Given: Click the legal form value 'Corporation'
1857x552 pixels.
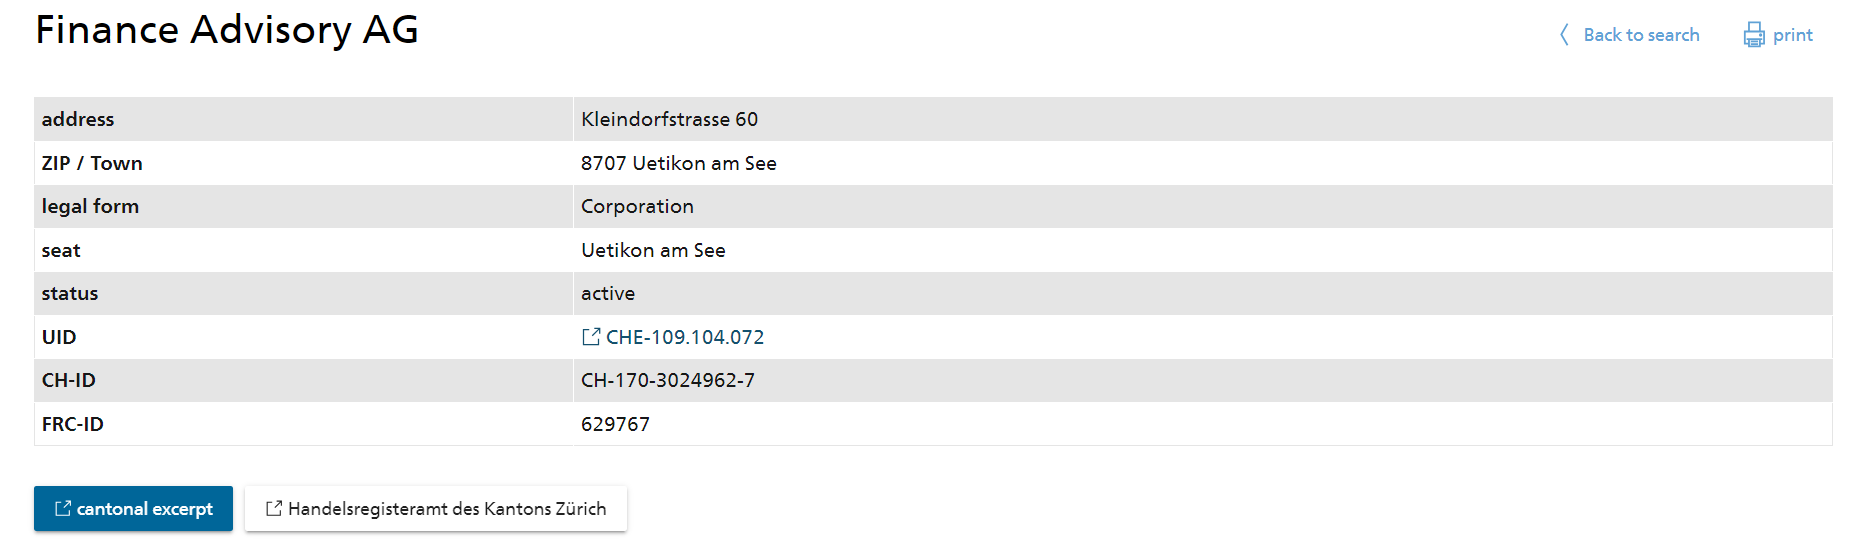Looking at the screenshot, I should pyautogui.click(x=637, y=206).
